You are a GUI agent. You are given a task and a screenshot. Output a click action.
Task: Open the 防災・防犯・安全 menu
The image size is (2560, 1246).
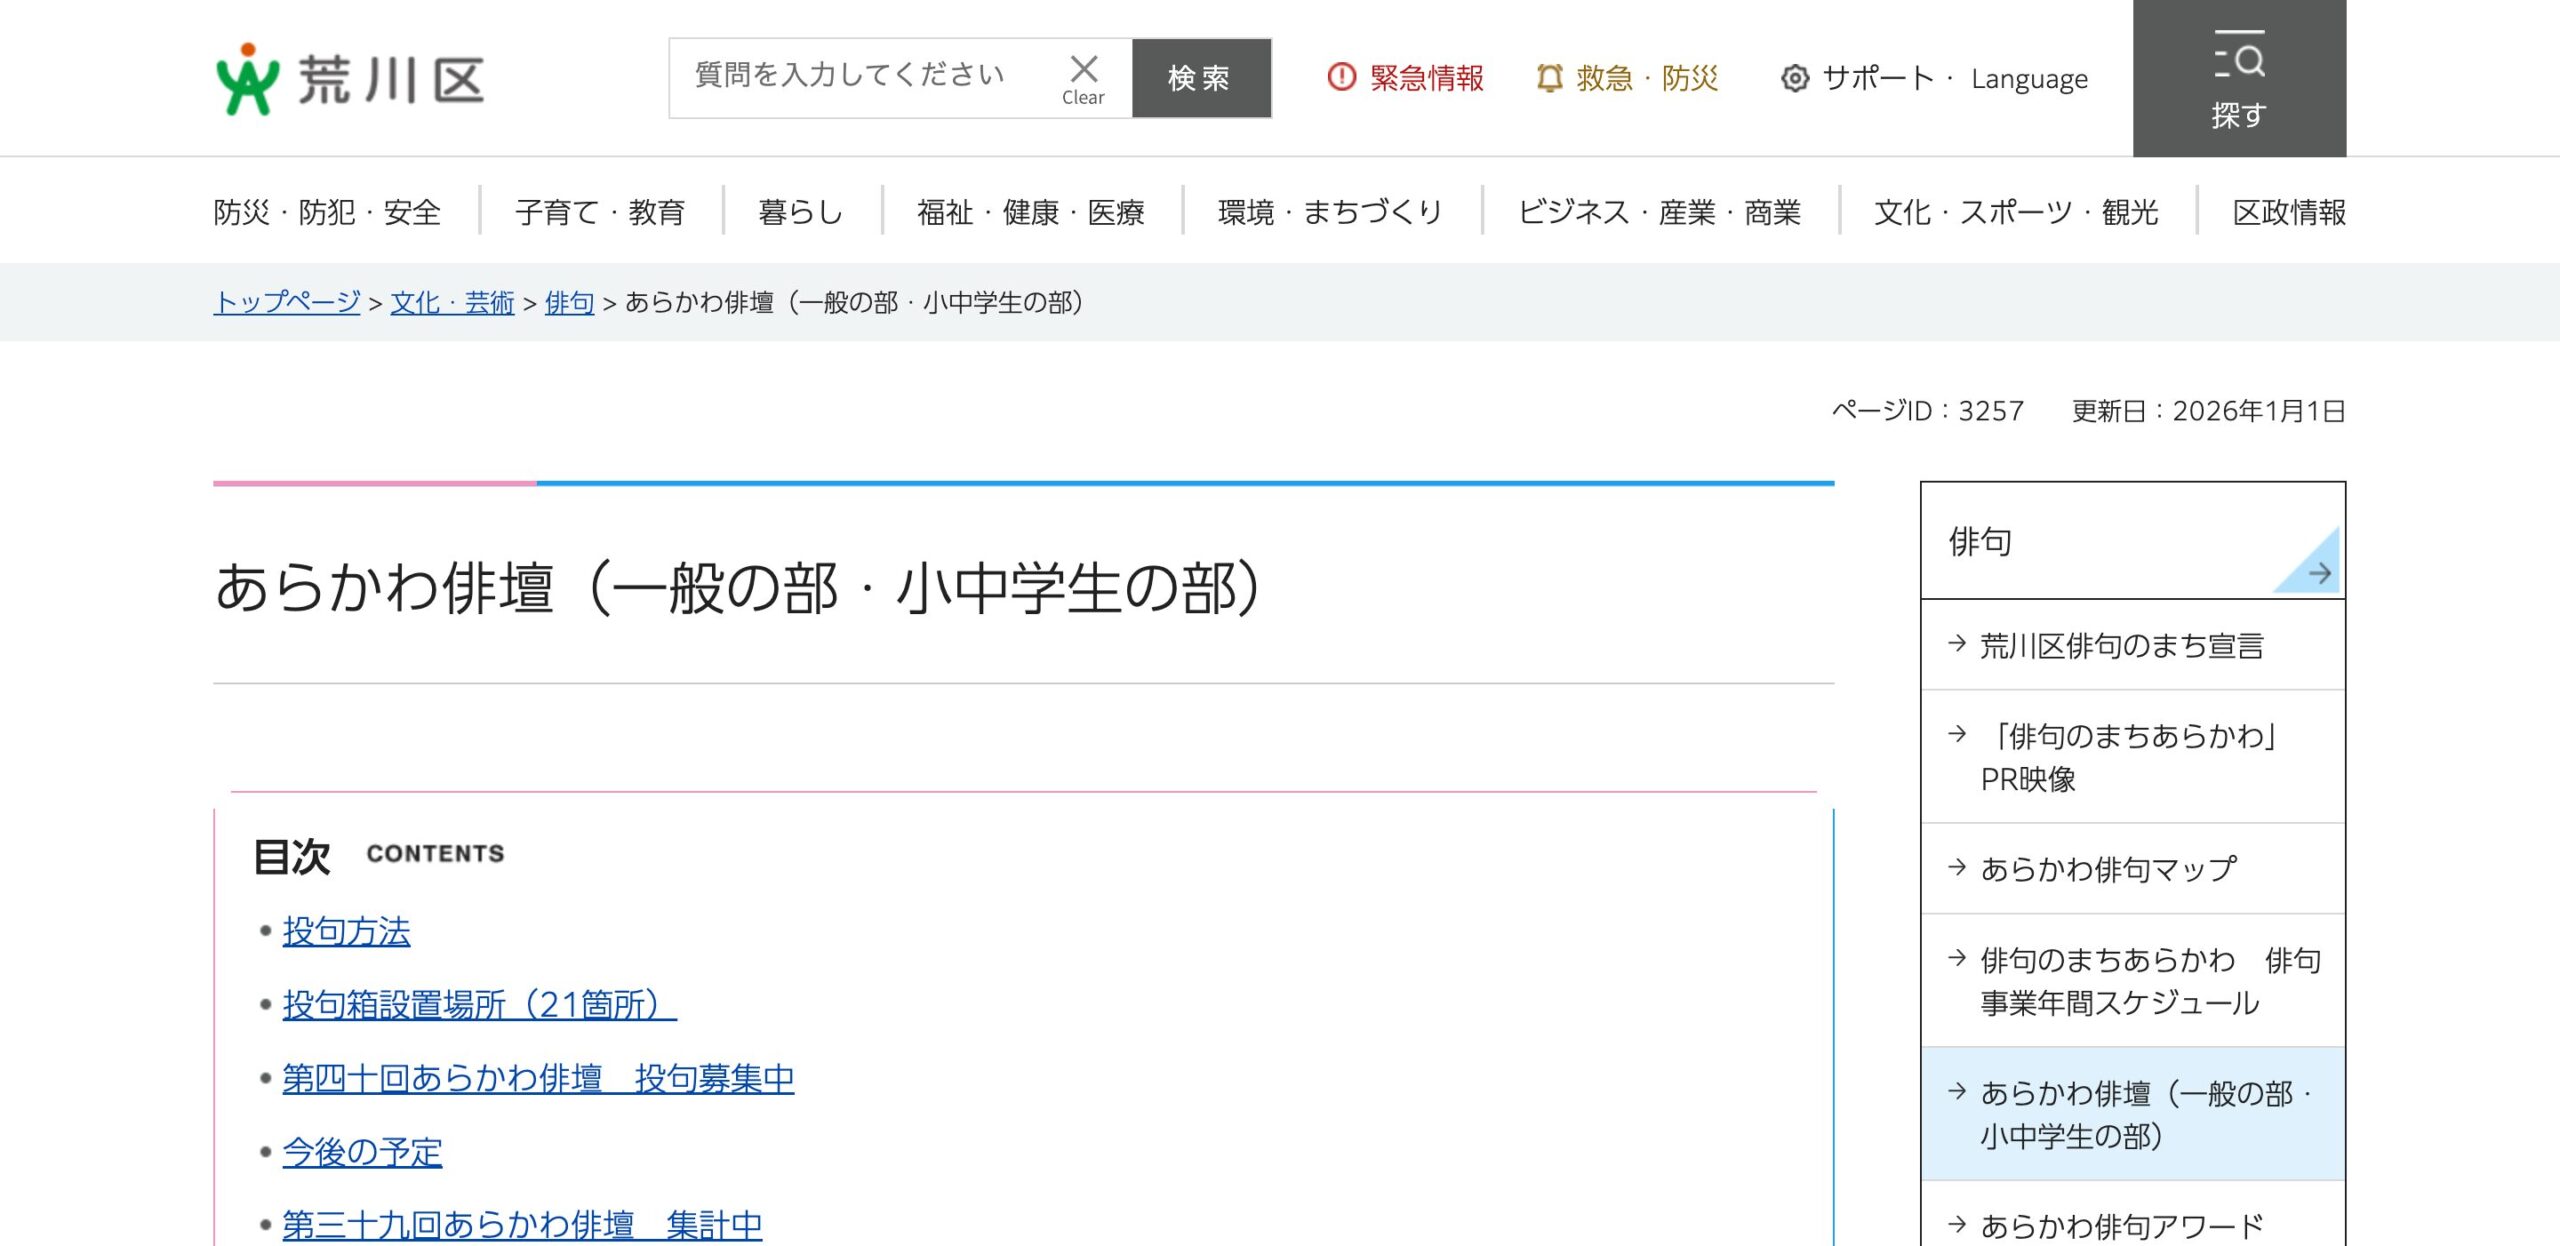pos(328,212)
